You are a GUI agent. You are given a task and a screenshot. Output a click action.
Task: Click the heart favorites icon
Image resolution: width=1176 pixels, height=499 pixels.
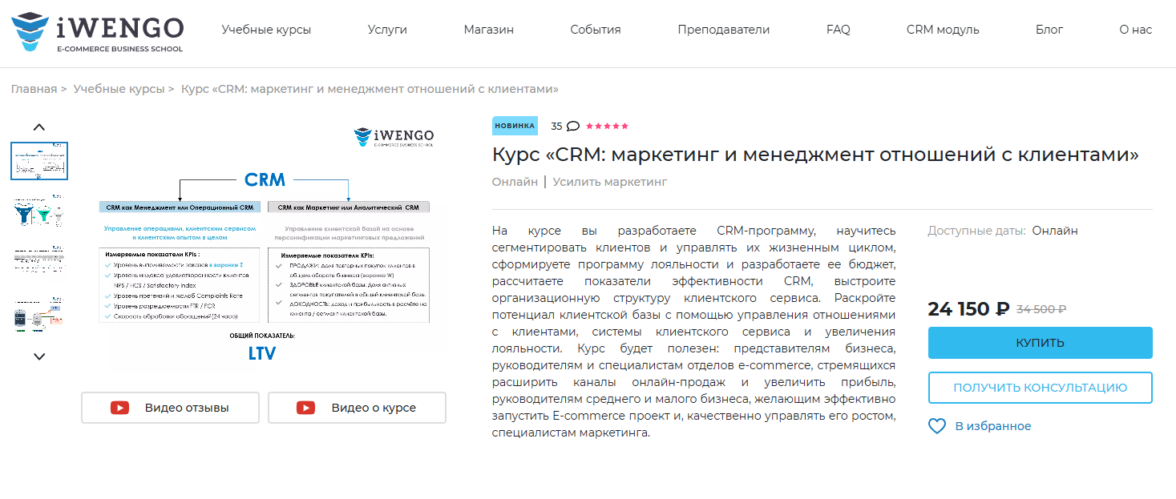pos(938,426)
